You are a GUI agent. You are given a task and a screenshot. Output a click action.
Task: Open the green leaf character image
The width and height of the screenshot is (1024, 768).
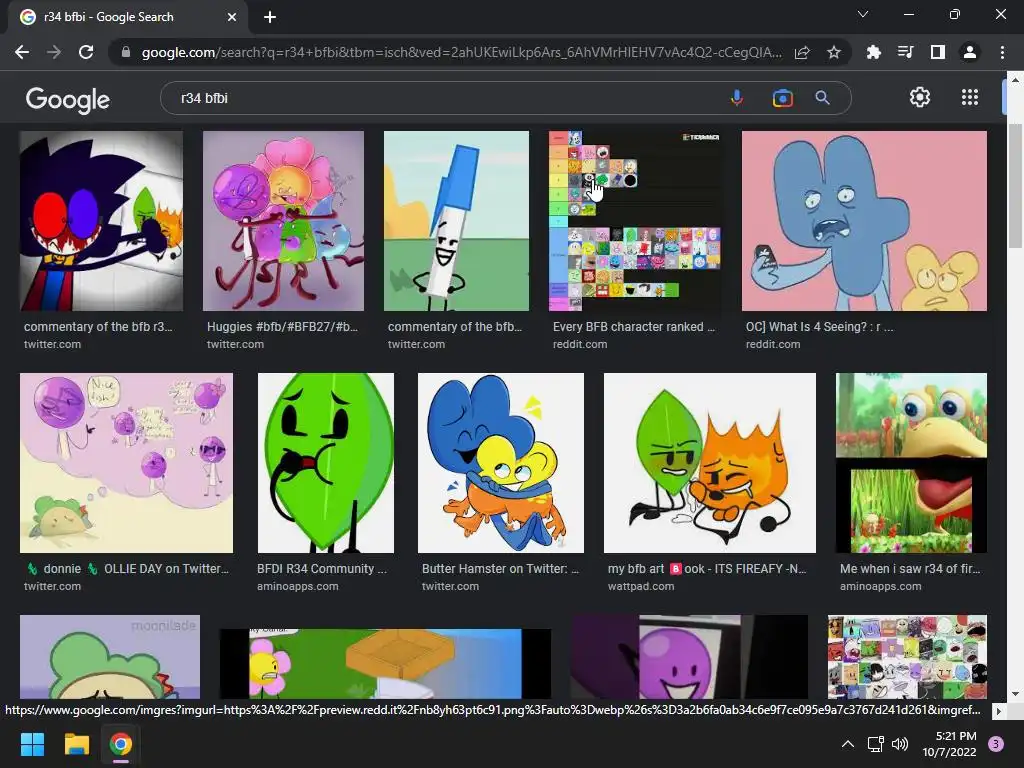point(326,463)
